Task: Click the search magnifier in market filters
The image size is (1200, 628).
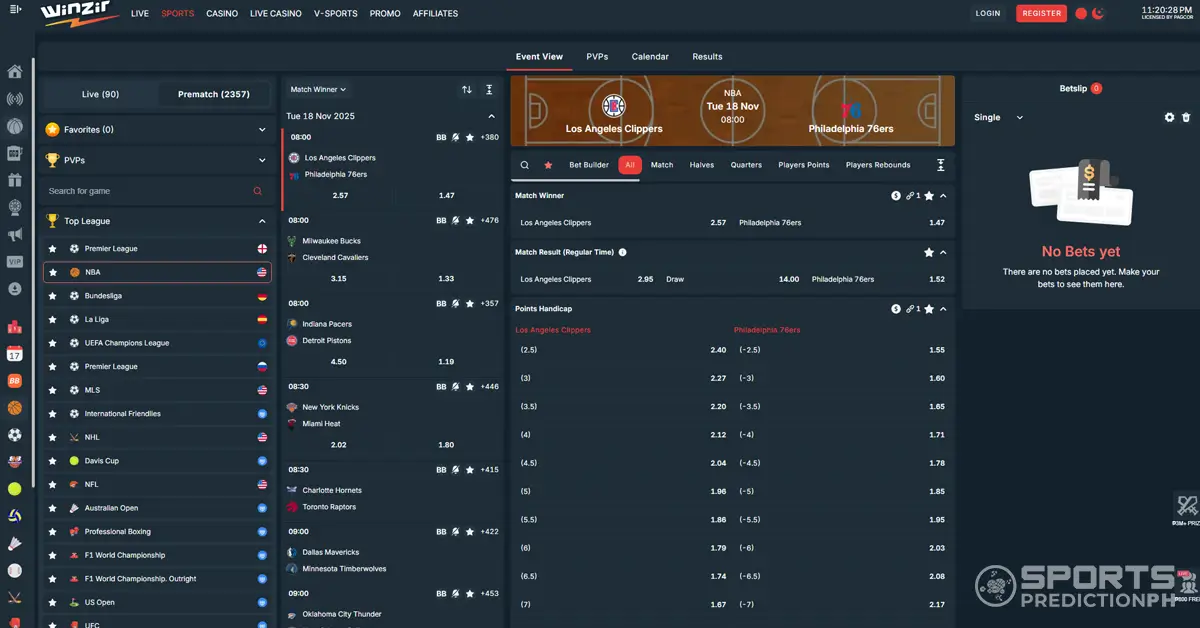Action: pos(525,165)
